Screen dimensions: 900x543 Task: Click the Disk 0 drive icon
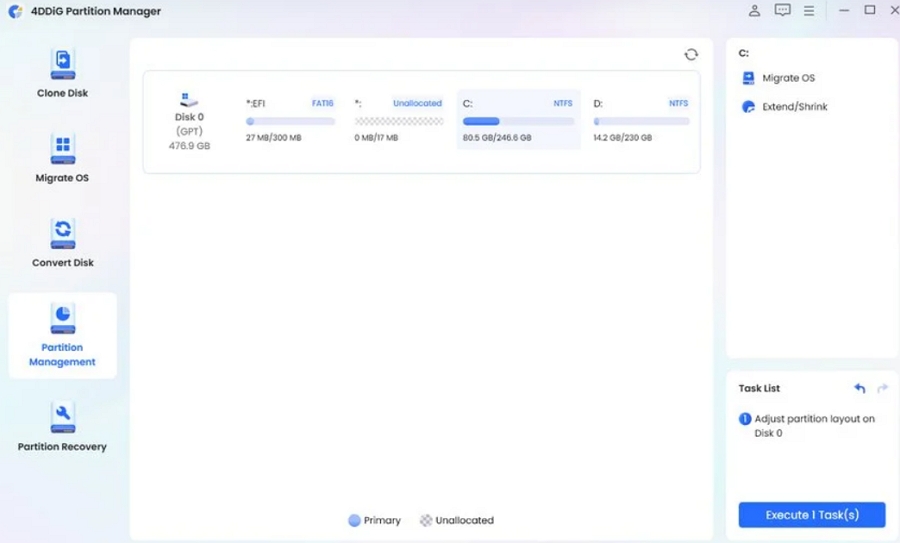[x=188, y=100]
